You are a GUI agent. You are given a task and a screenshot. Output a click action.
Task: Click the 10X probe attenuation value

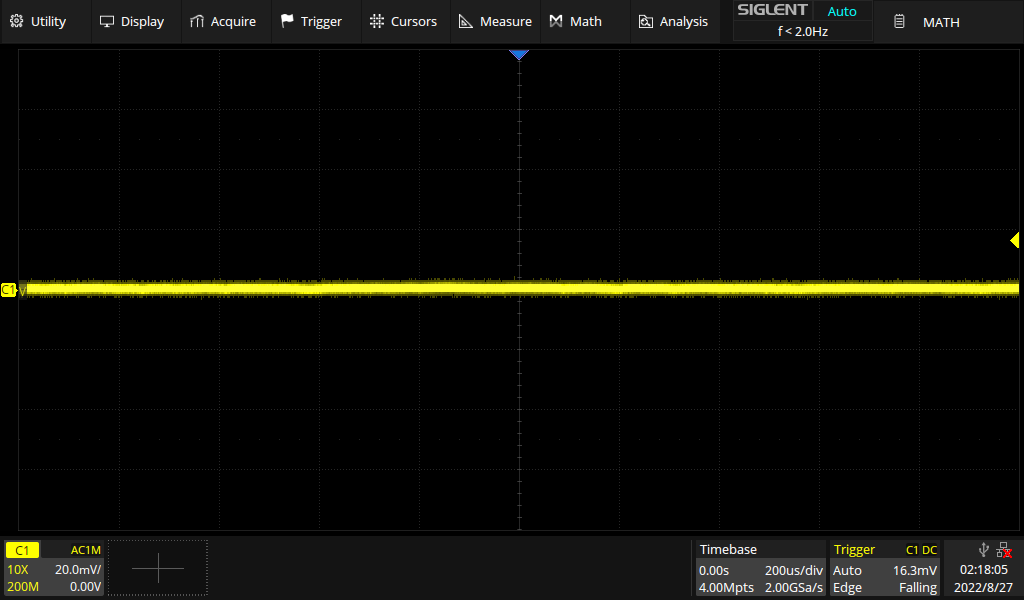coord(18,569)
